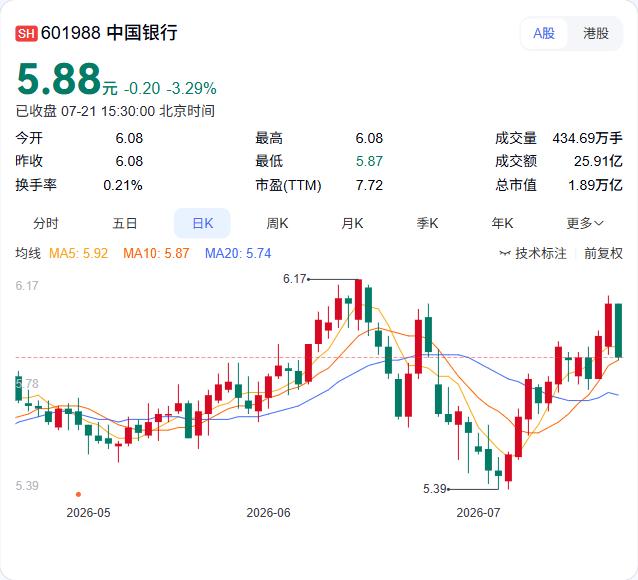Click the technical annotation icon
638x580 pixels.
[505, 254]
